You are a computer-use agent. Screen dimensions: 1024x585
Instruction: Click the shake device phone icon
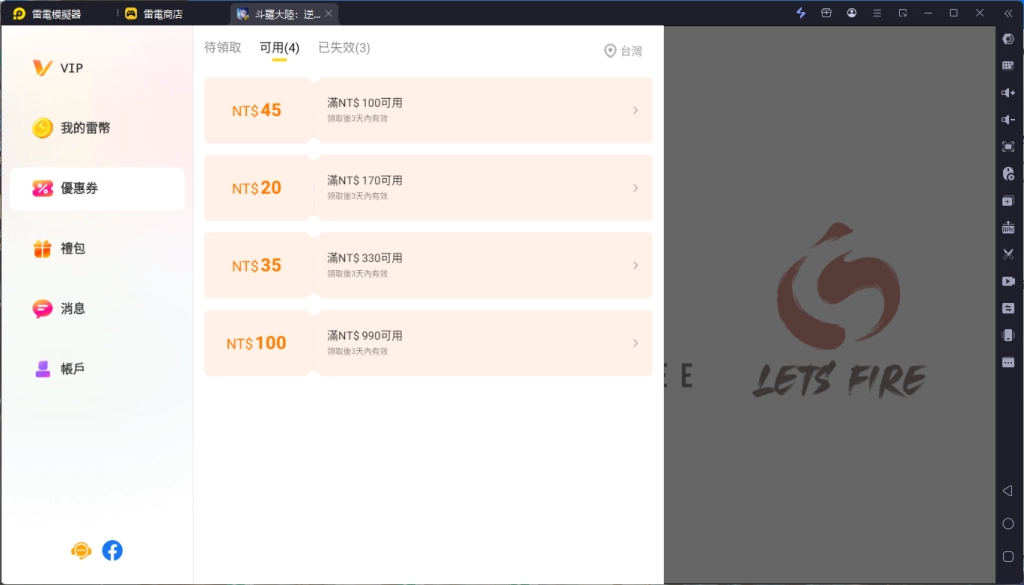(x=1008, y=335)
